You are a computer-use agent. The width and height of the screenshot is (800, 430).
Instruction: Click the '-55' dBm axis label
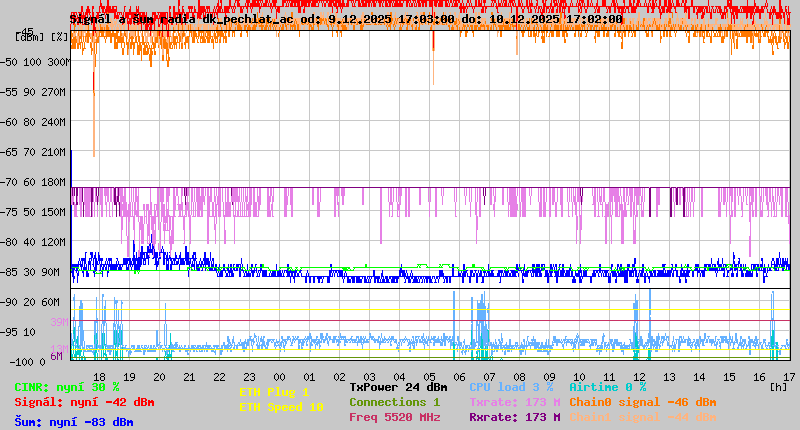click(x=8, y=92)
